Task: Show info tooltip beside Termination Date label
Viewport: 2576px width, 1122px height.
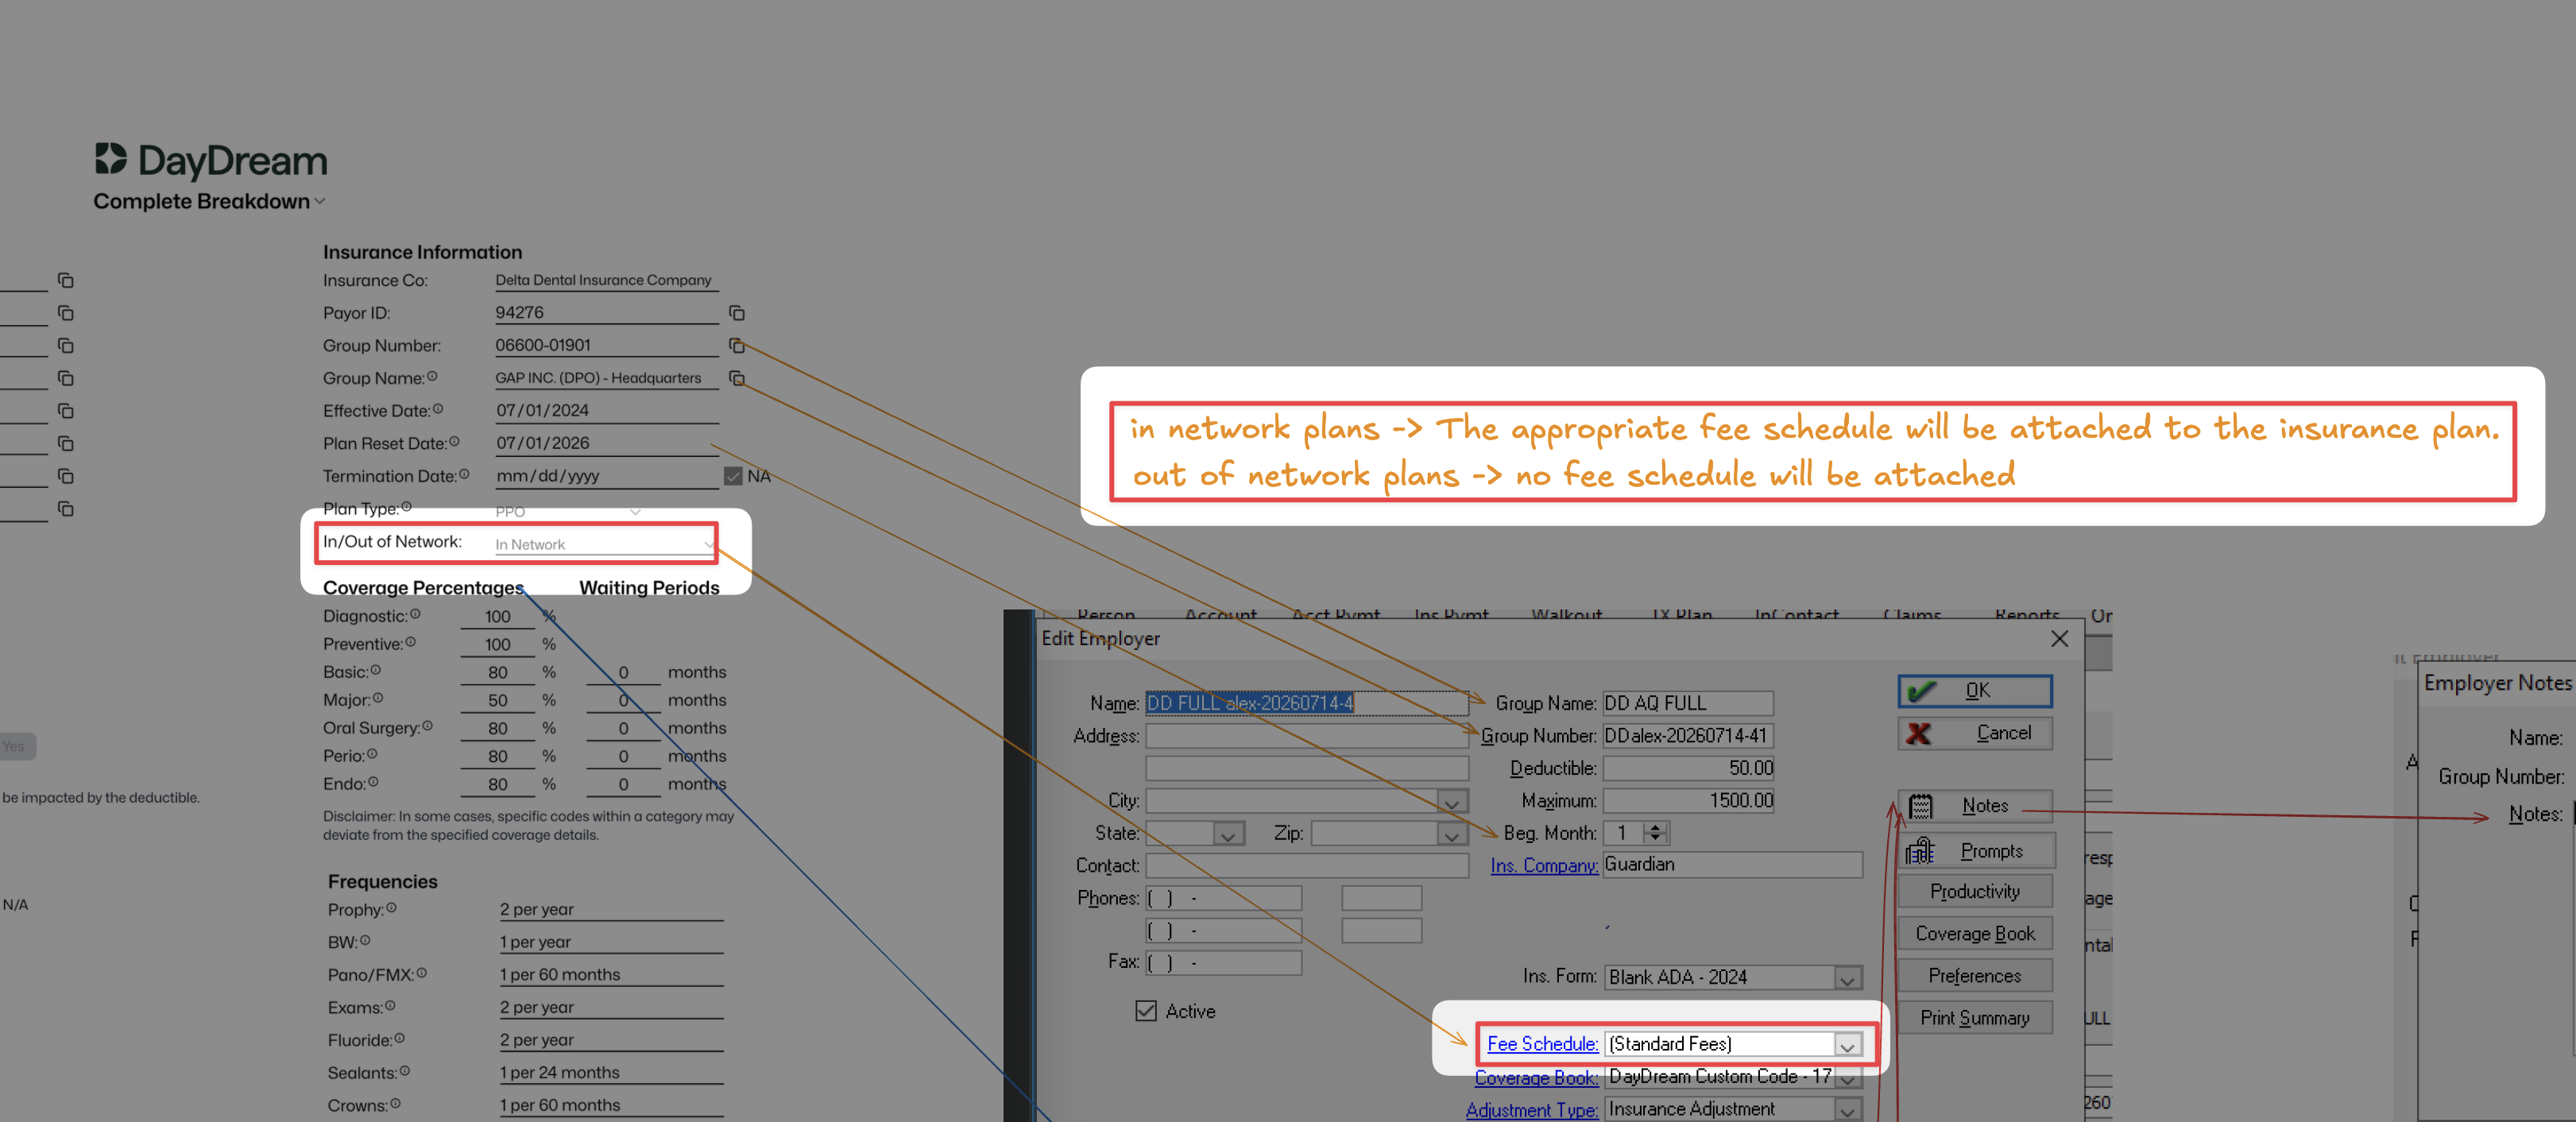Action: (x=464, y=474)
